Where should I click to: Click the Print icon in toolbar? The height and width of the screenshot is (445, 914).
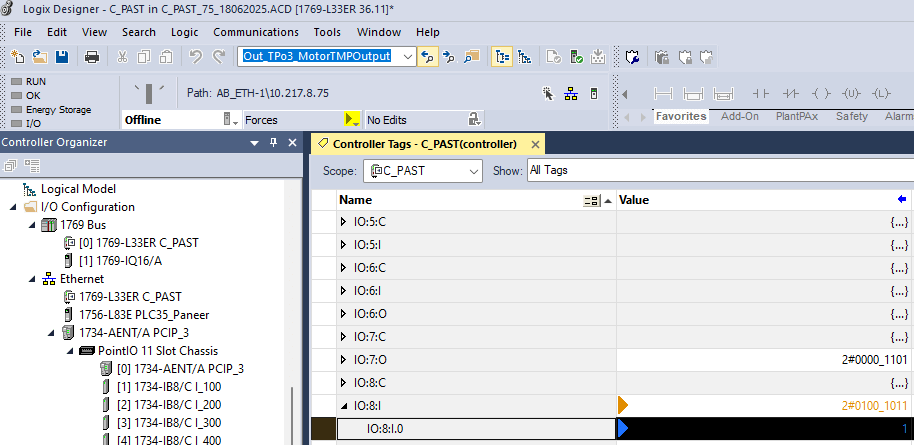[92, 57]
